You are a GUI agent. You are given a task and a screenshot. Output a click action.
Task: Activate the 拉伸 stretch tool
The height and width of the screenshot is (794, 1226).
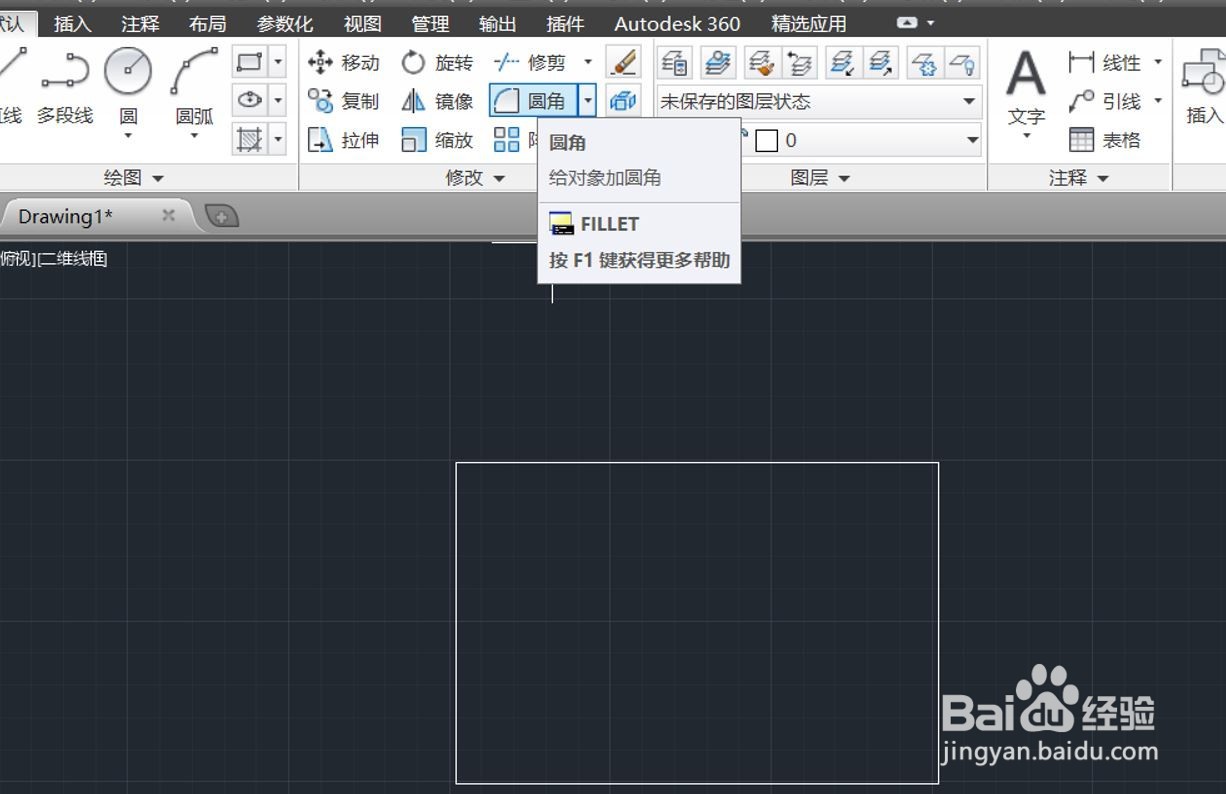pos(344,140)
